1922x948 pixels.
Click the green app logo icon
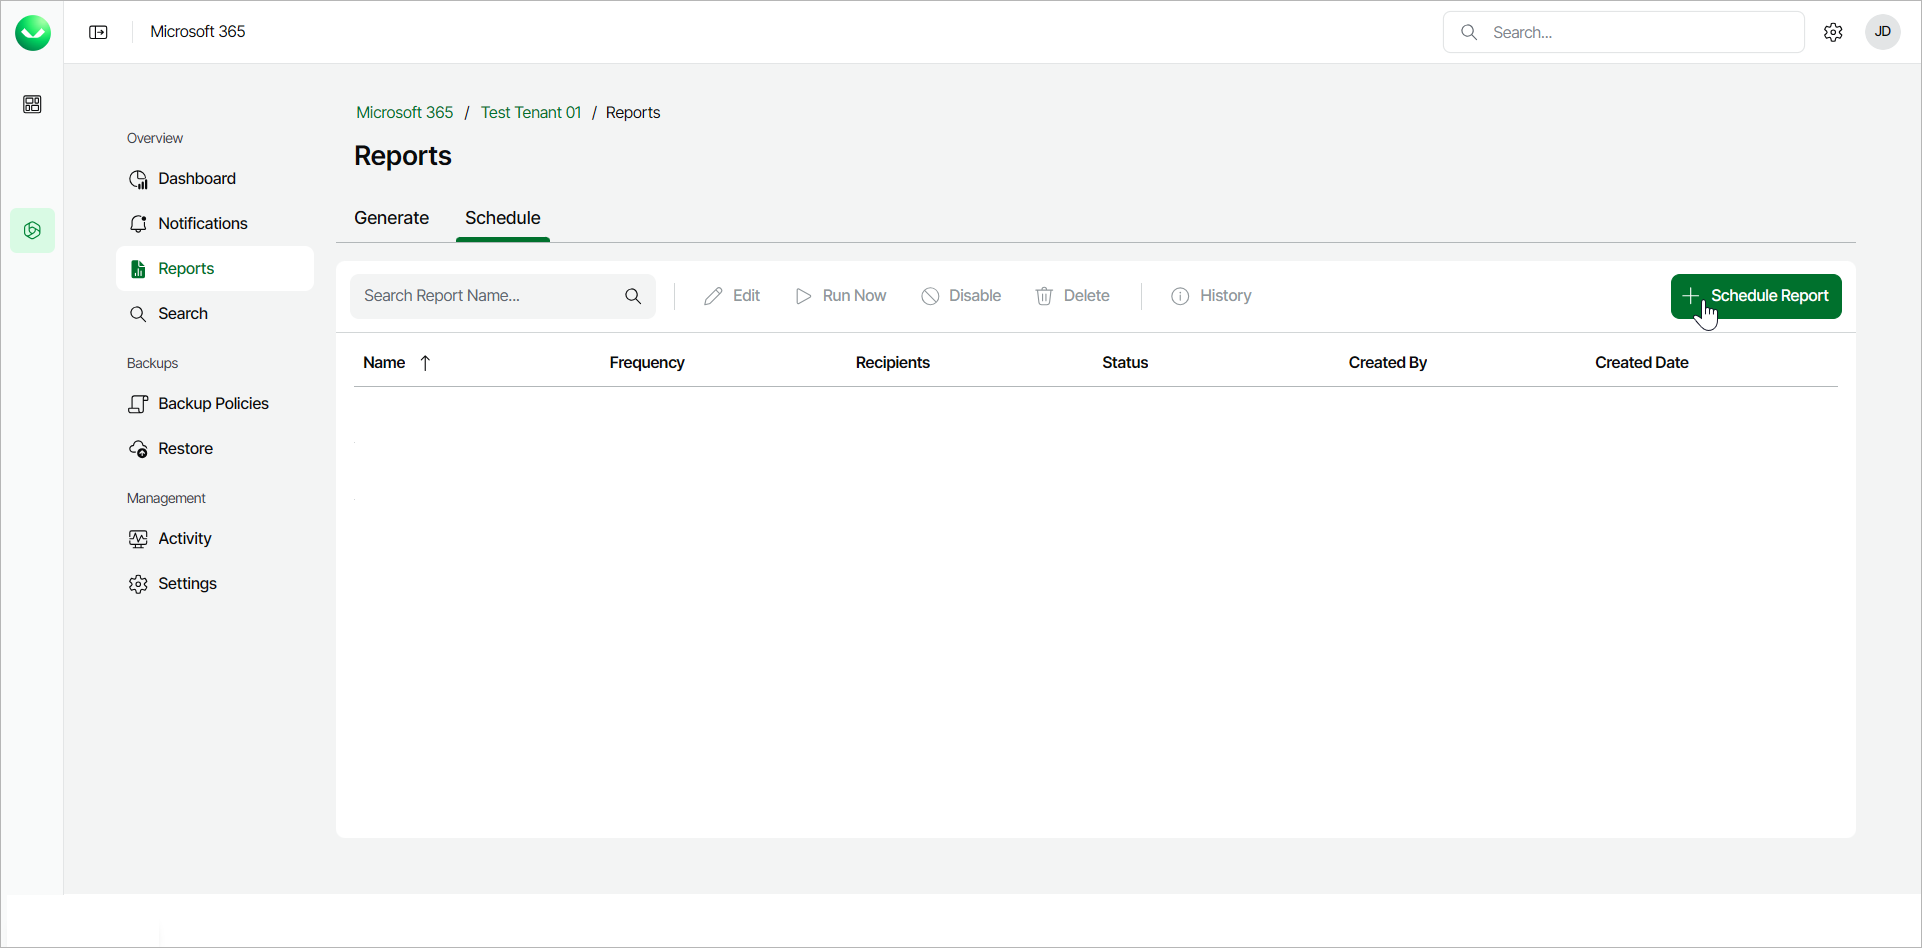33,33
